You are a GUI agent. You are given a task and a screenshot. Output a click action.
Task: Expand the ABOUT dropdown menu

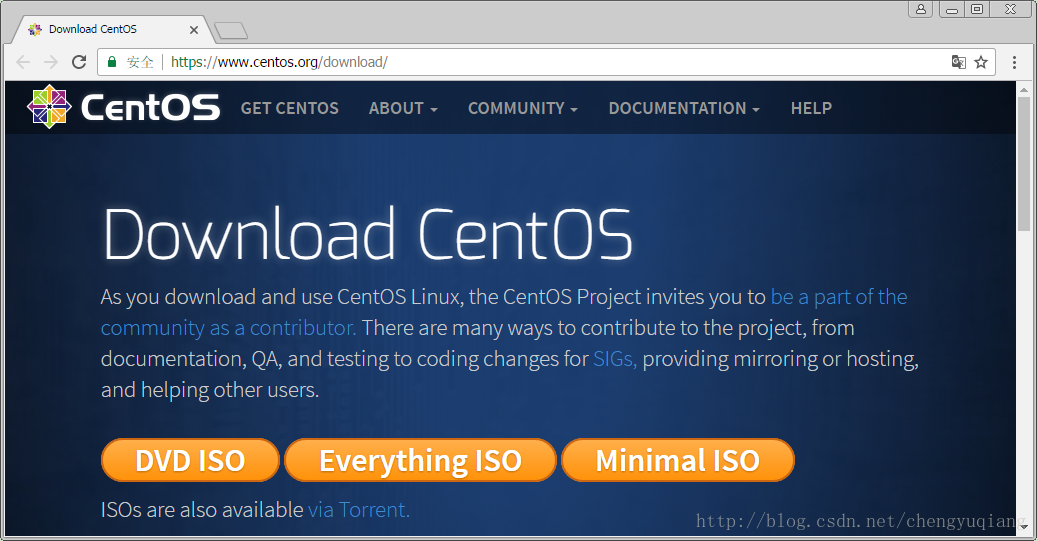403,108
